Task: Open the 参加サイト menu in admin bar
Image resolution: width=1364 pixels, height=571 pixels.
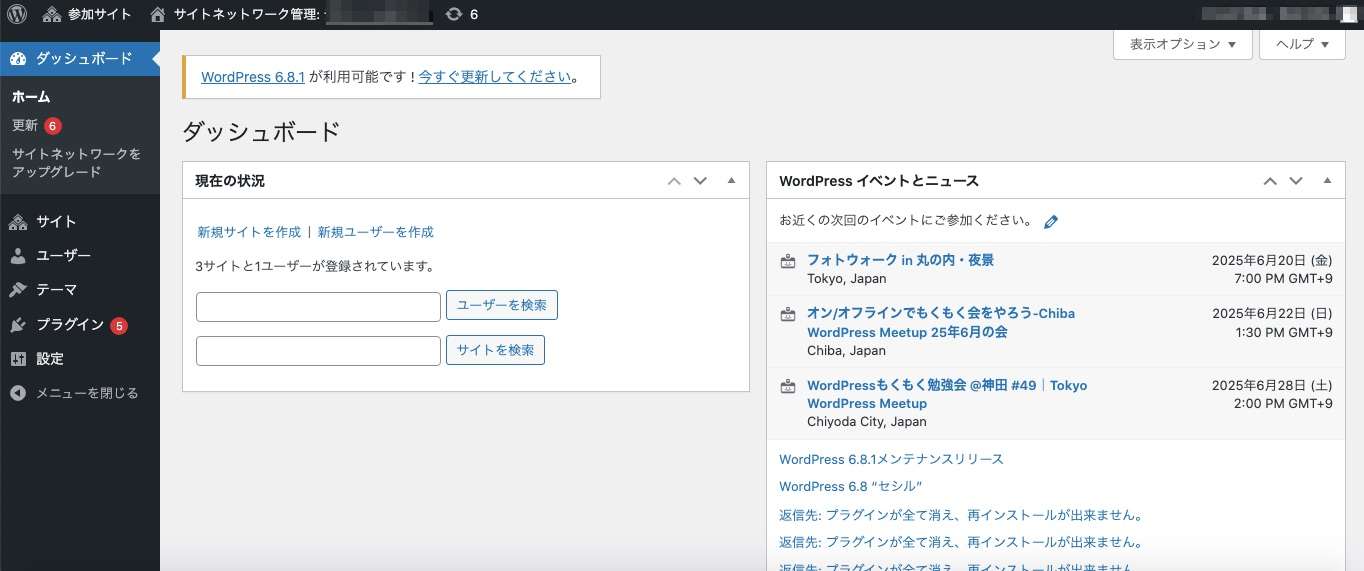Action: (87, 14)
